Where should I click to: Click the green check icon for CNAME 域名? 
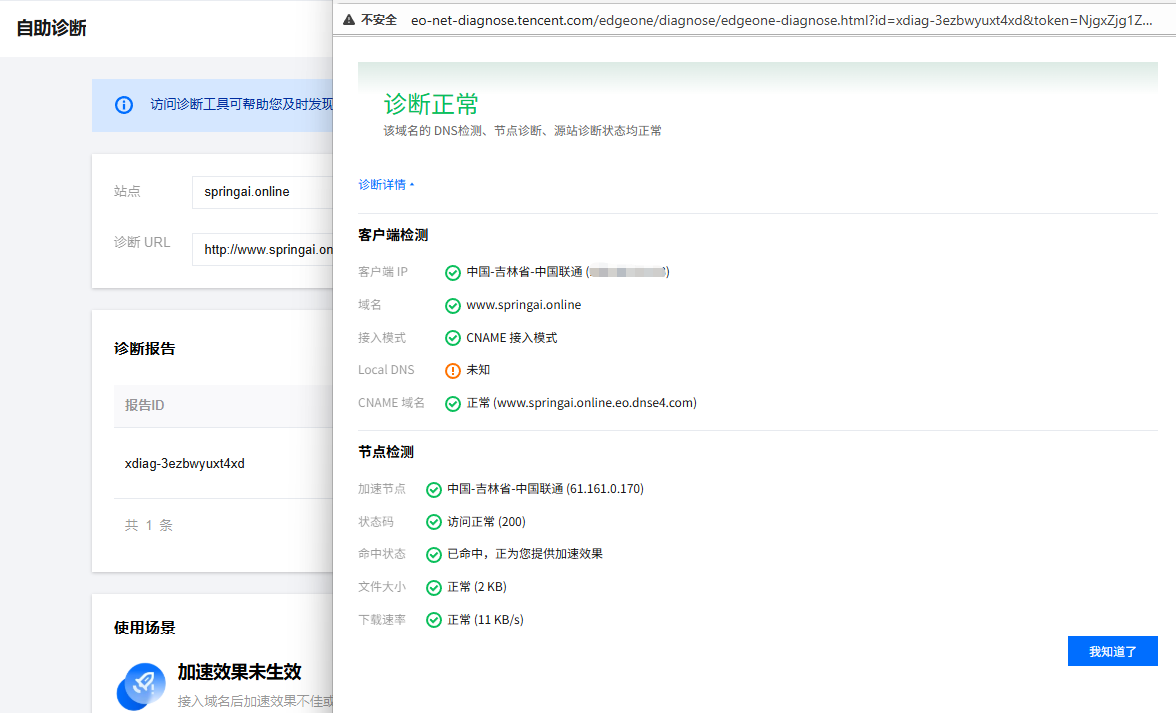(x=453, y=403)
